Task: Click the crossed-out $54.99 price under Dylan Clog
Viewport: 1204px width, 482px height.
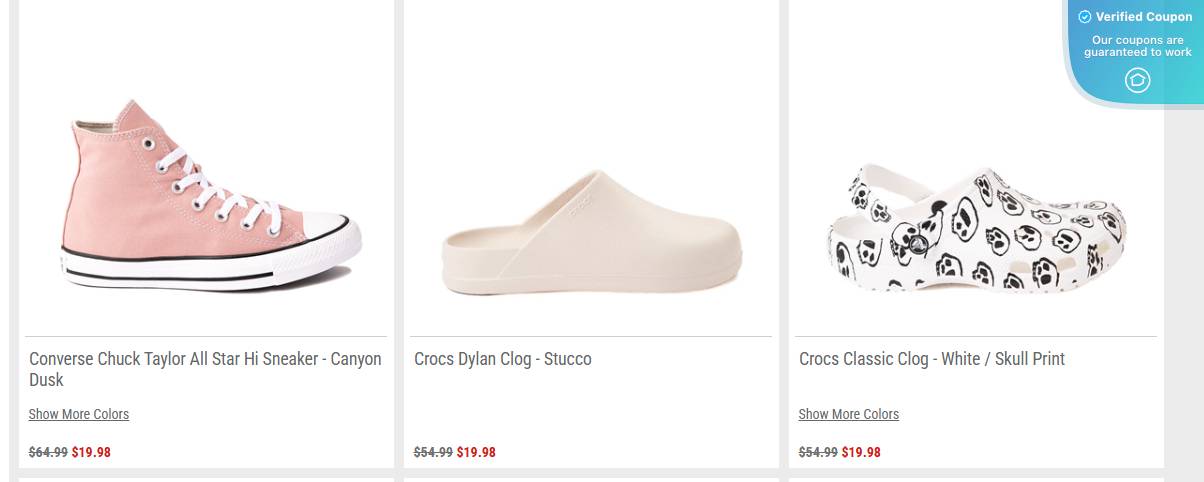Action: [433, 452]
